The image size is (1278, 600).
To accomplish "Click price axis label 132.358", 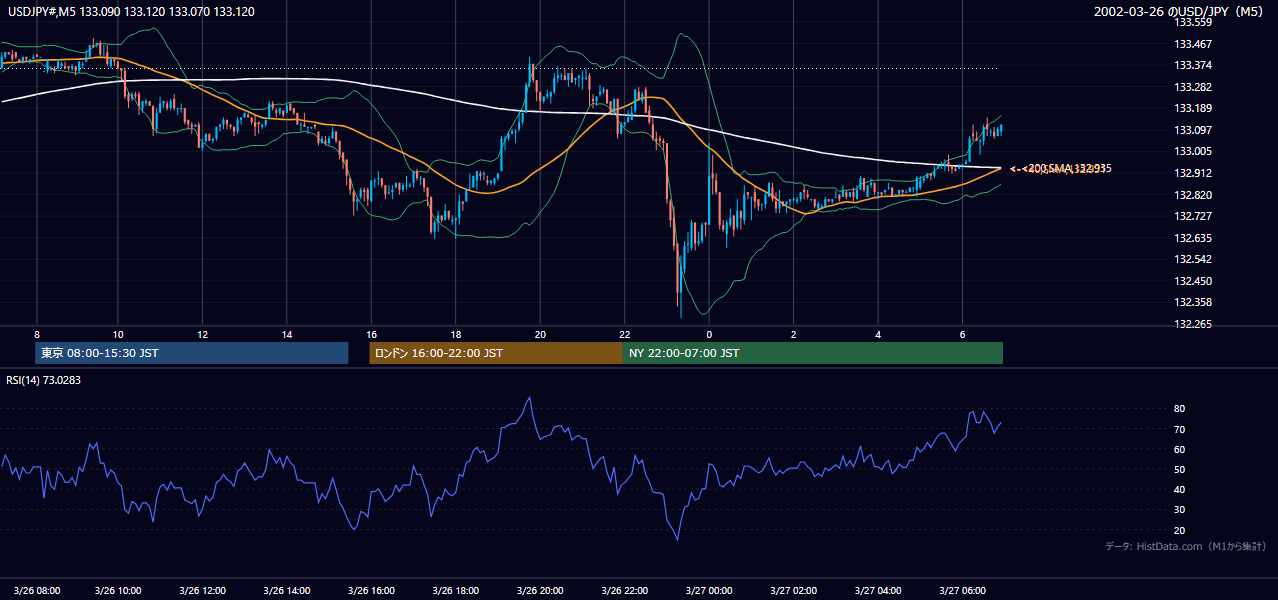I will click(1192, 302).
